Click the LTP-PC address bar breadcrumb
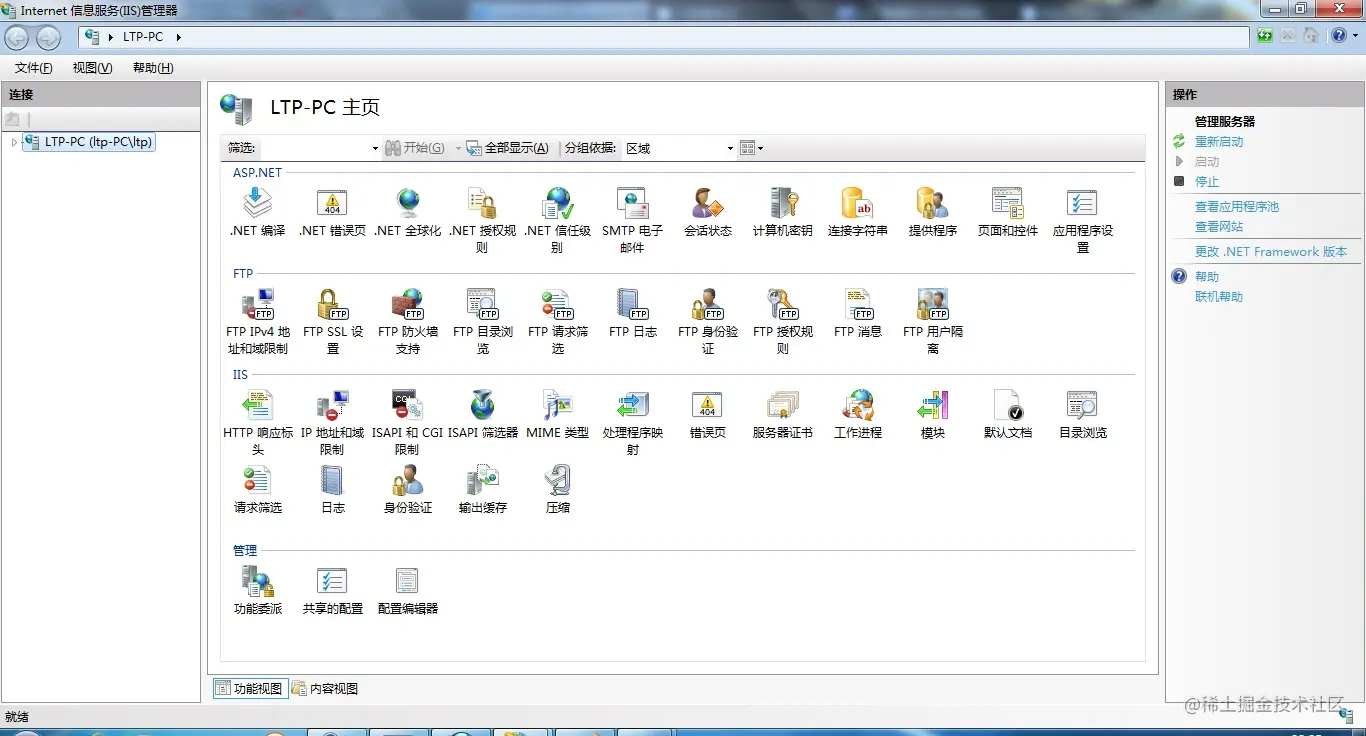 143,37
